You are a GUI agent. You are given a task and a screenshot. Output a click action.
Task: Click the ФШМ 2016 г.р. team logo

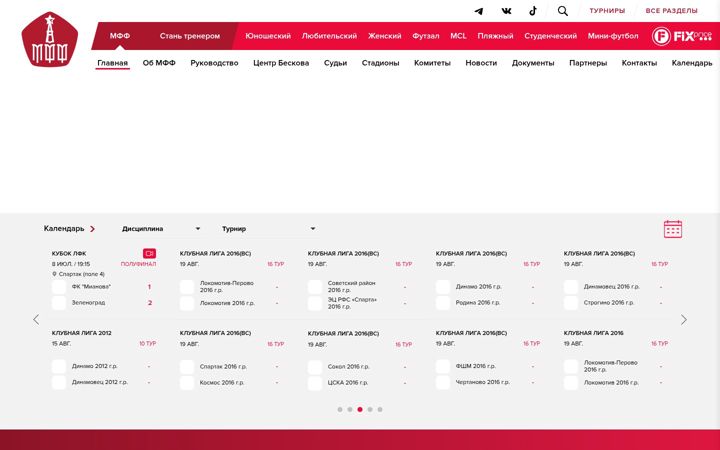(443, 366)
